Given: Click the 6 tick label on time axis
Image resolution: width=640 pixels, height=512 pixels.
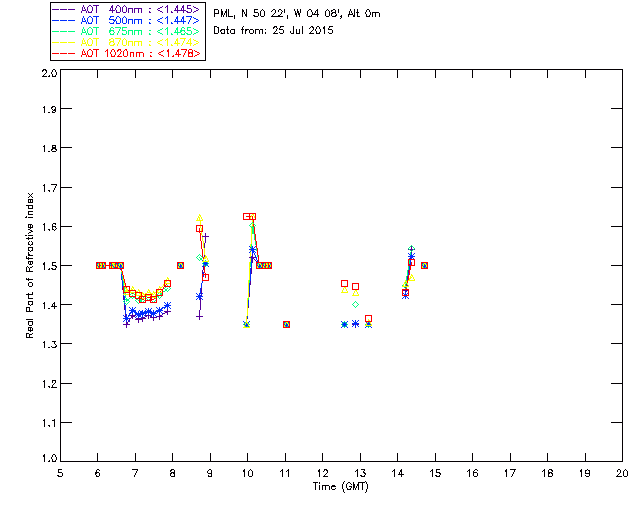Looking at the screenshot, I should click(x=98, y=473).
